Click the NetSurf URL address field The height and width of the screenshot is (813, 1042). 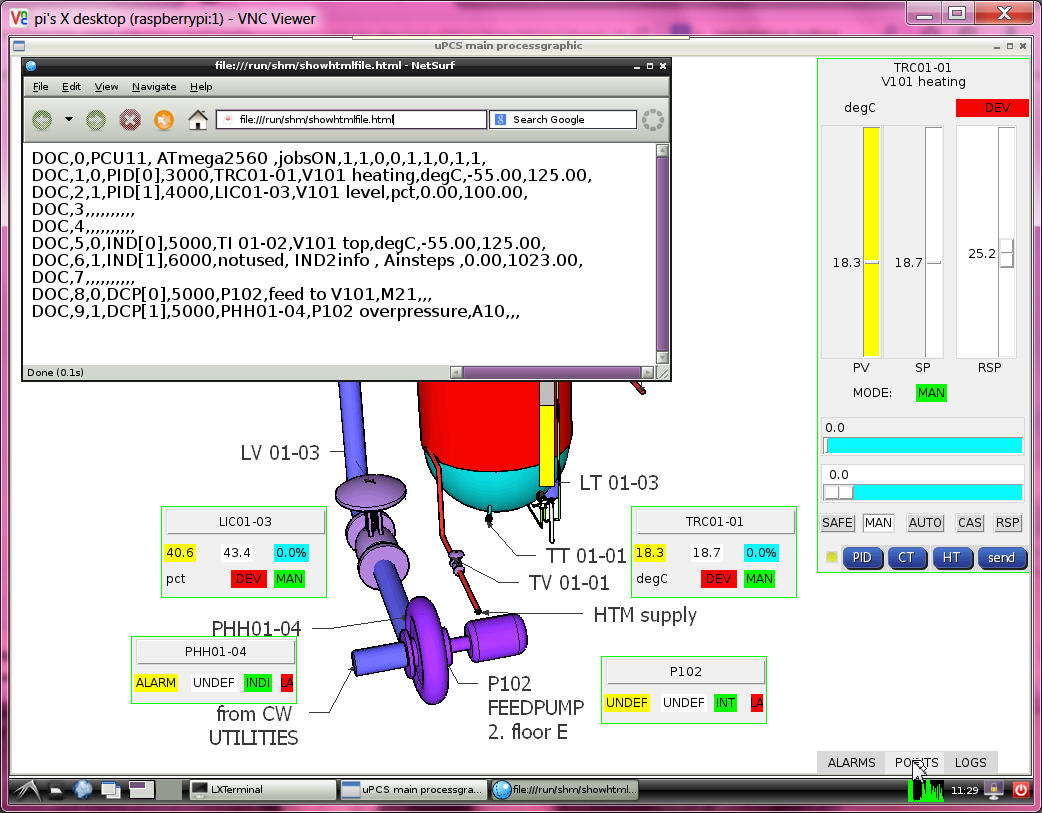coord(350,120)
